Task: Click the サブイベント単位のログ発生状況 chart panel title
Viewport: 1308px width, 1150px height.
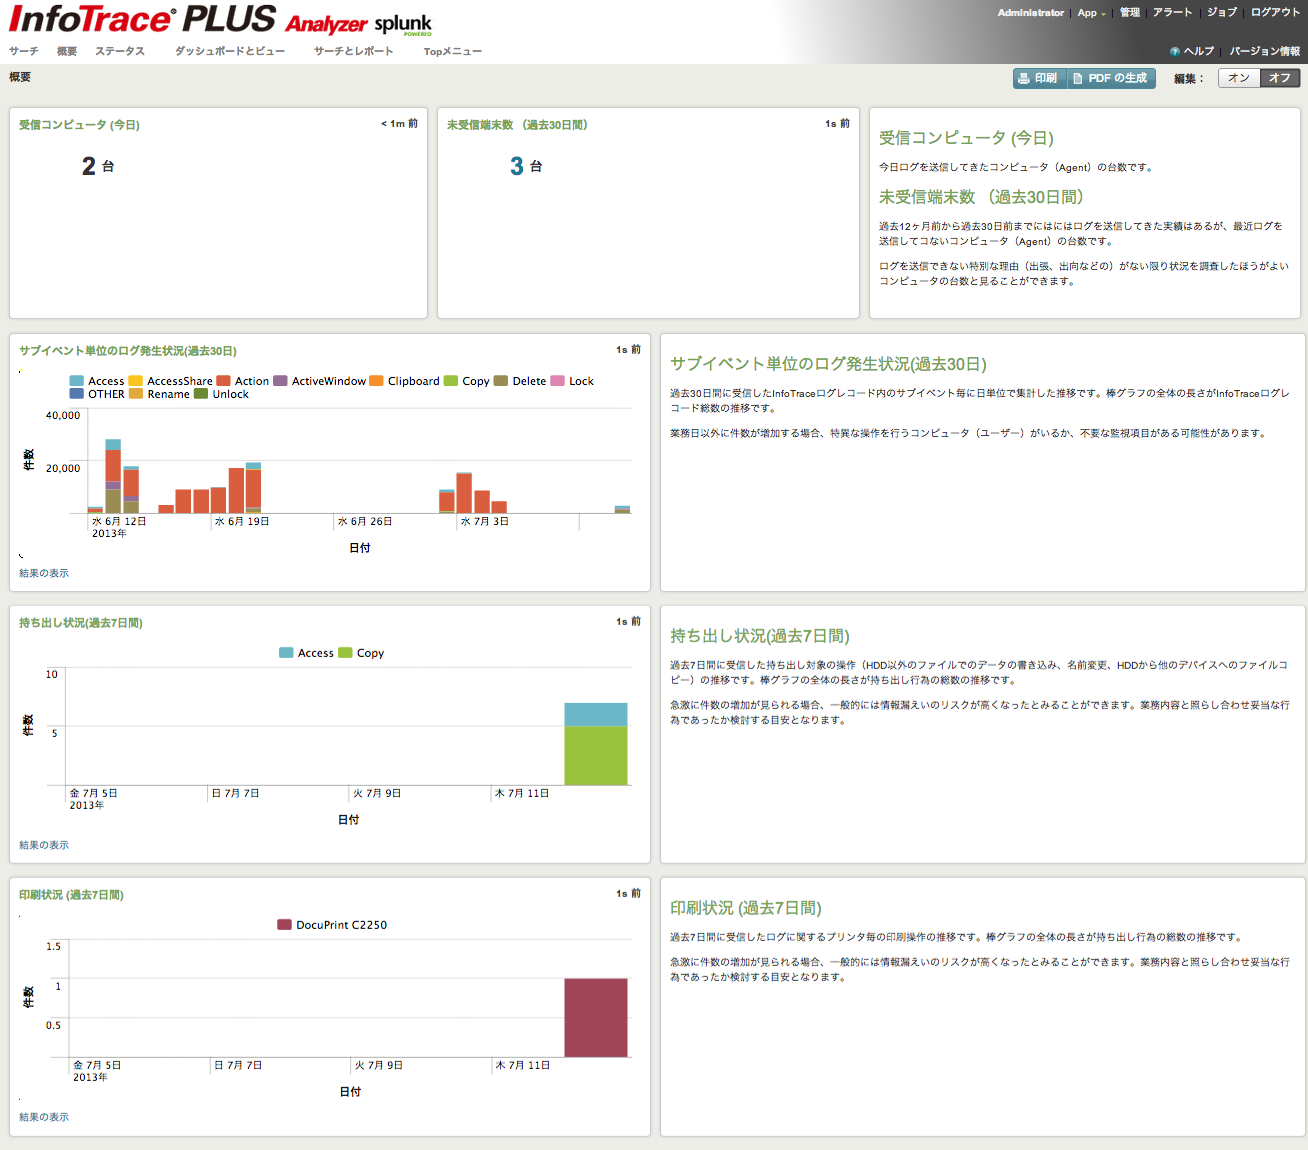Action: coord(128,351)
